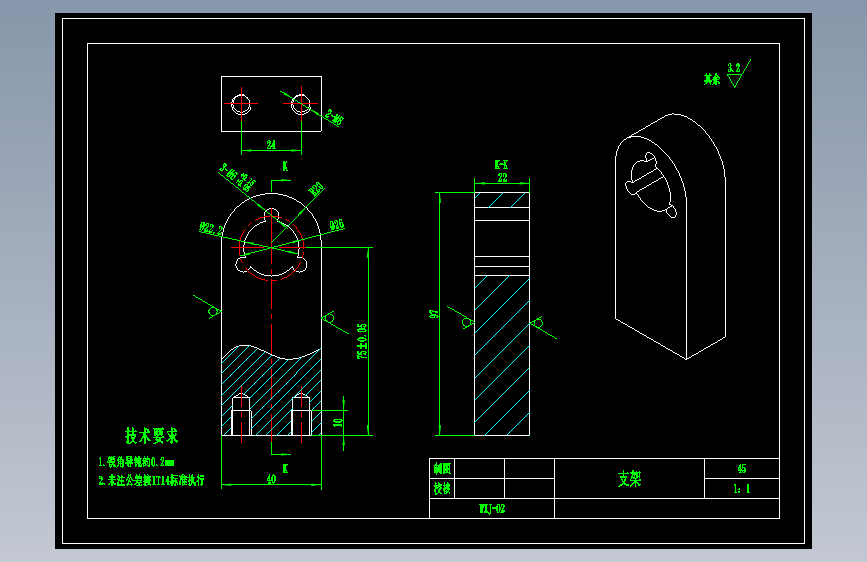Click the "1:1" scale cell
867x562 pixels.
[741, 488]
